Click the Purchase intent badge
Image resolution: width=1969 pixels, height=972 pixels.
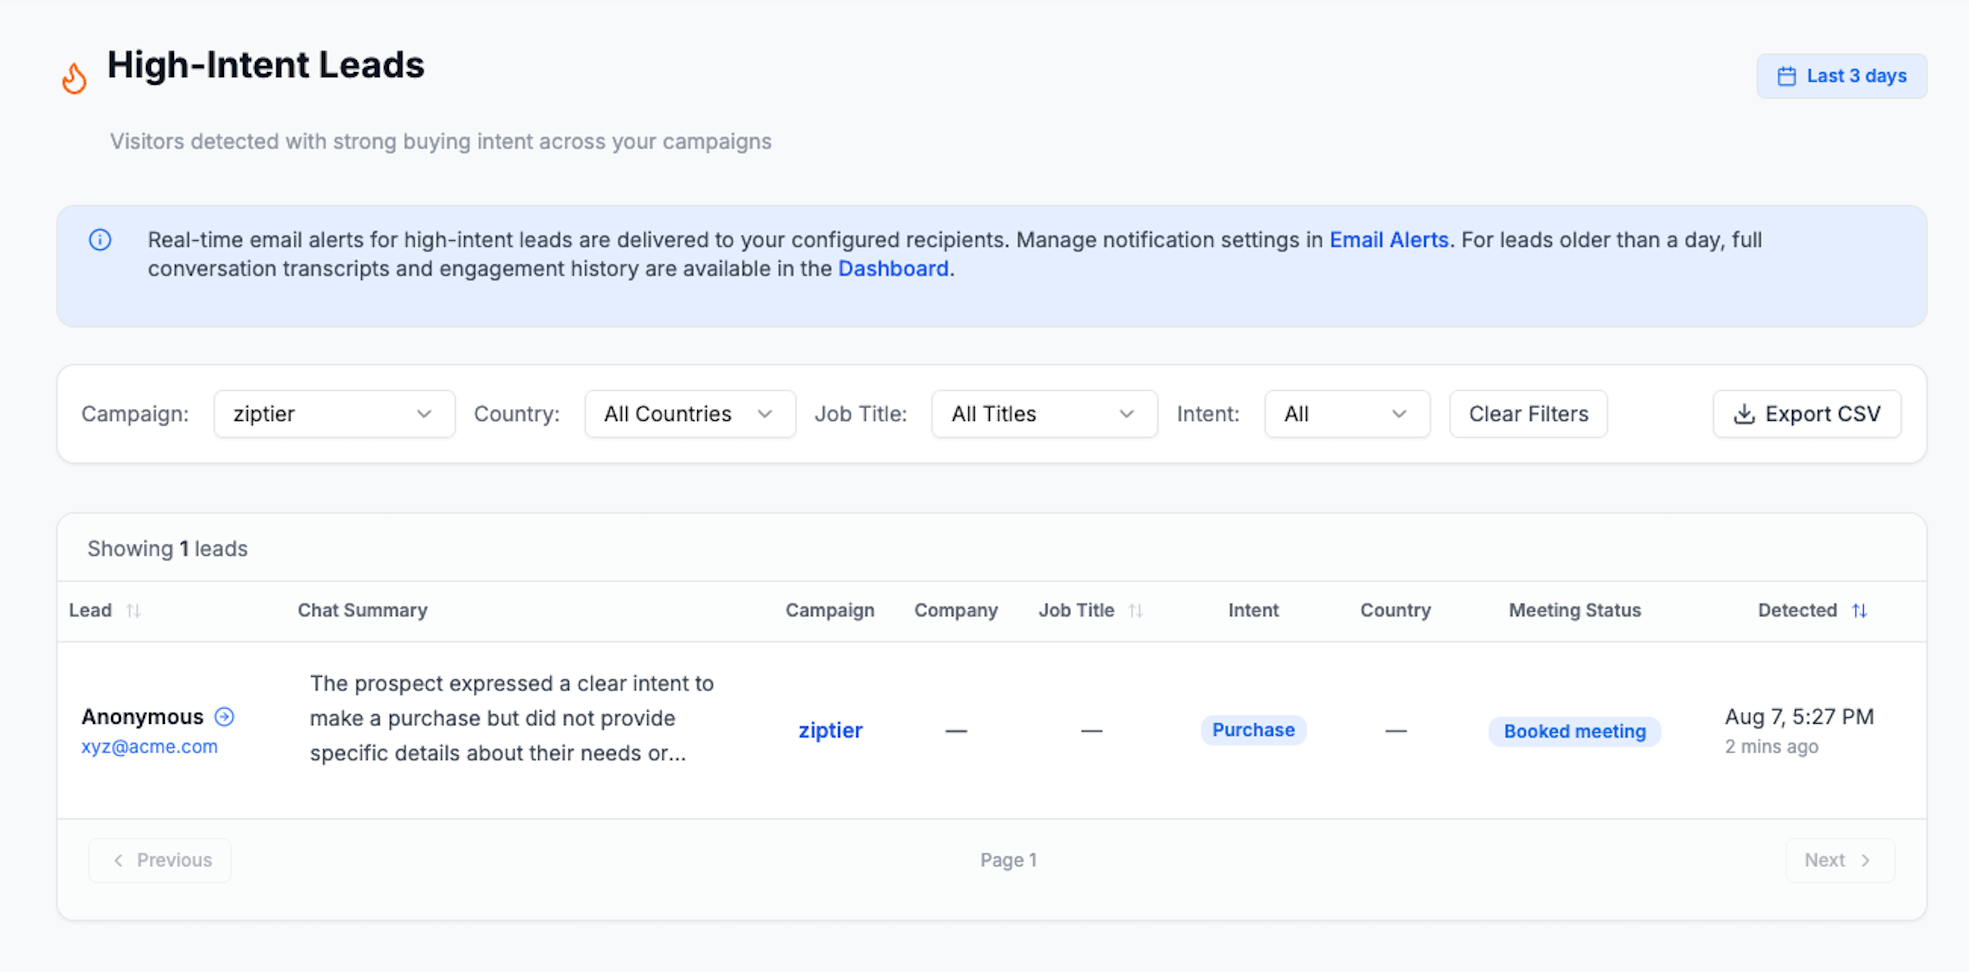(1253, 730)
